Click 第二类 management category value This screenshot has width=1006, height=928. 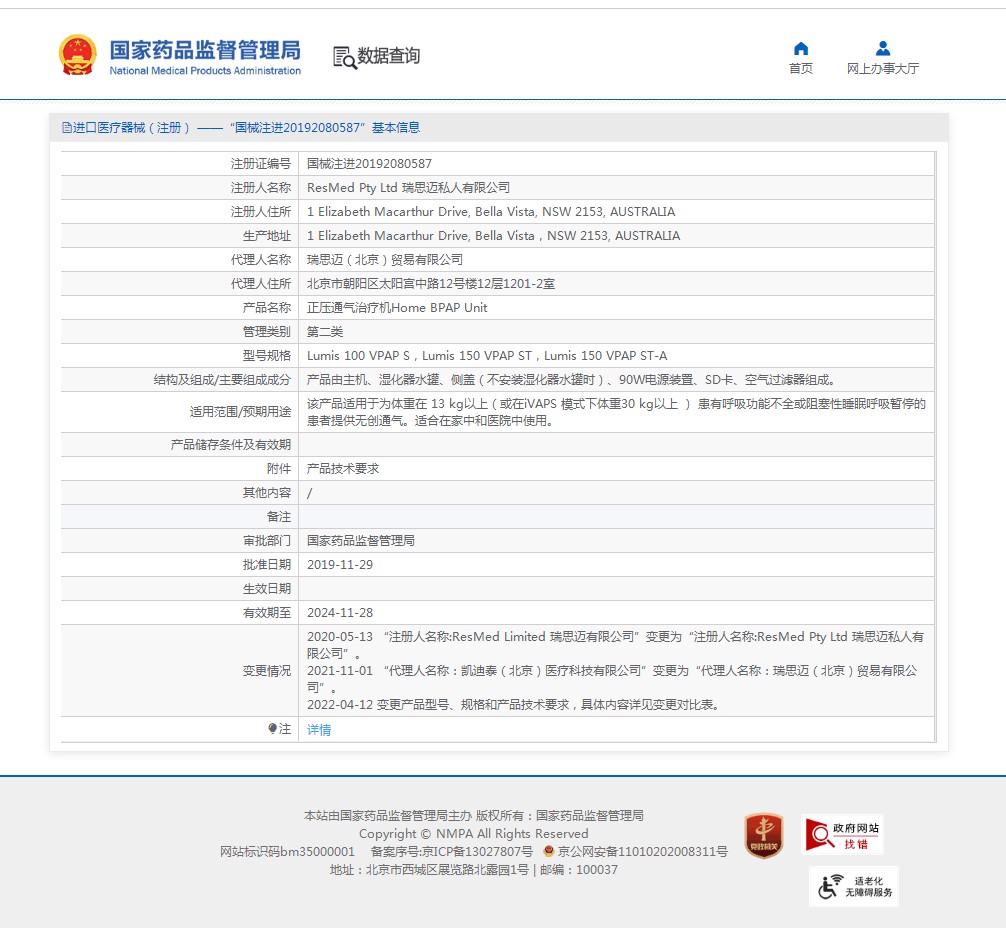click(x=325, y=332)
